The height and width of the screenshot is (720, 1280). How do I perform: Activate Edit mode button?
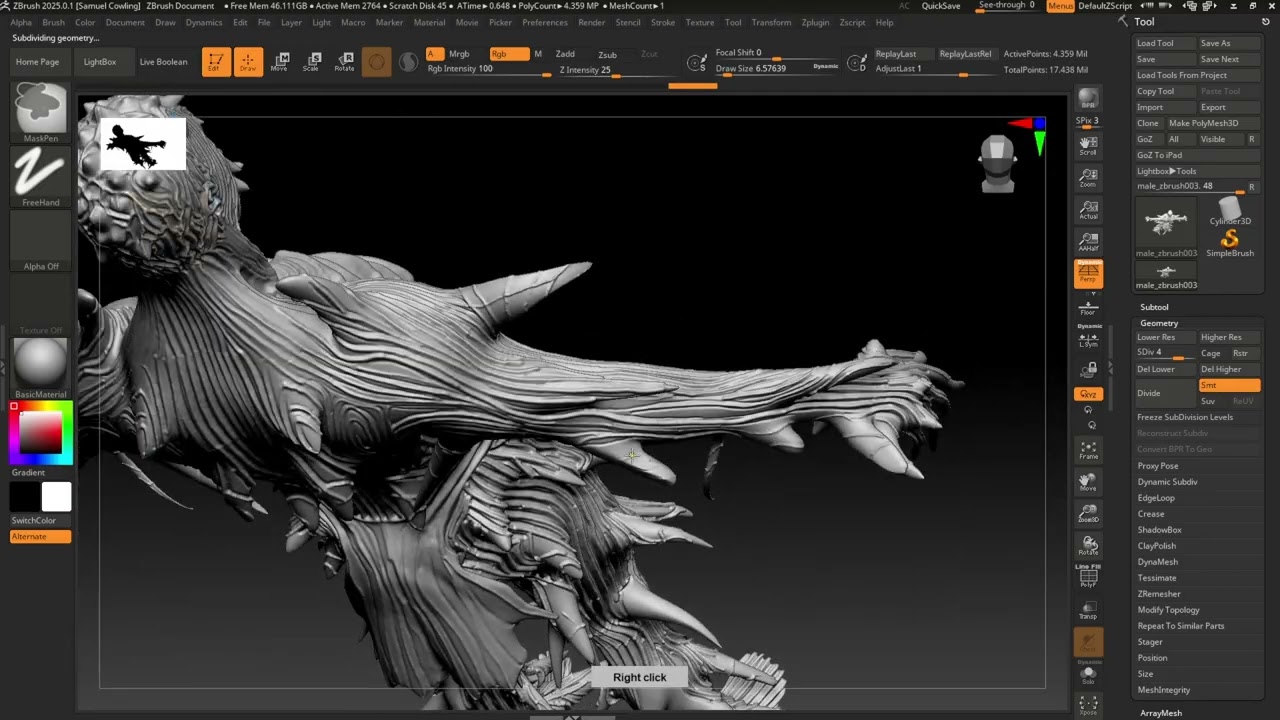(216, 62)
